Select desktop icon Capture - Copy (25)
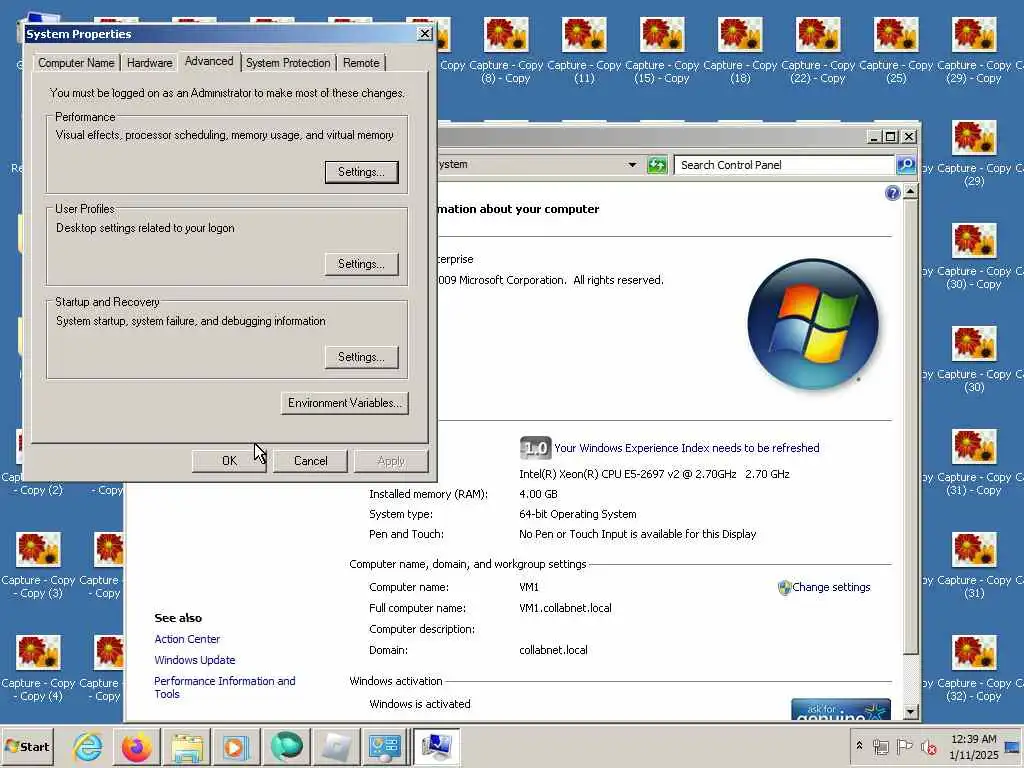Image resolution: width=1024 pixels, height=768 pixels. coord(896,52)
